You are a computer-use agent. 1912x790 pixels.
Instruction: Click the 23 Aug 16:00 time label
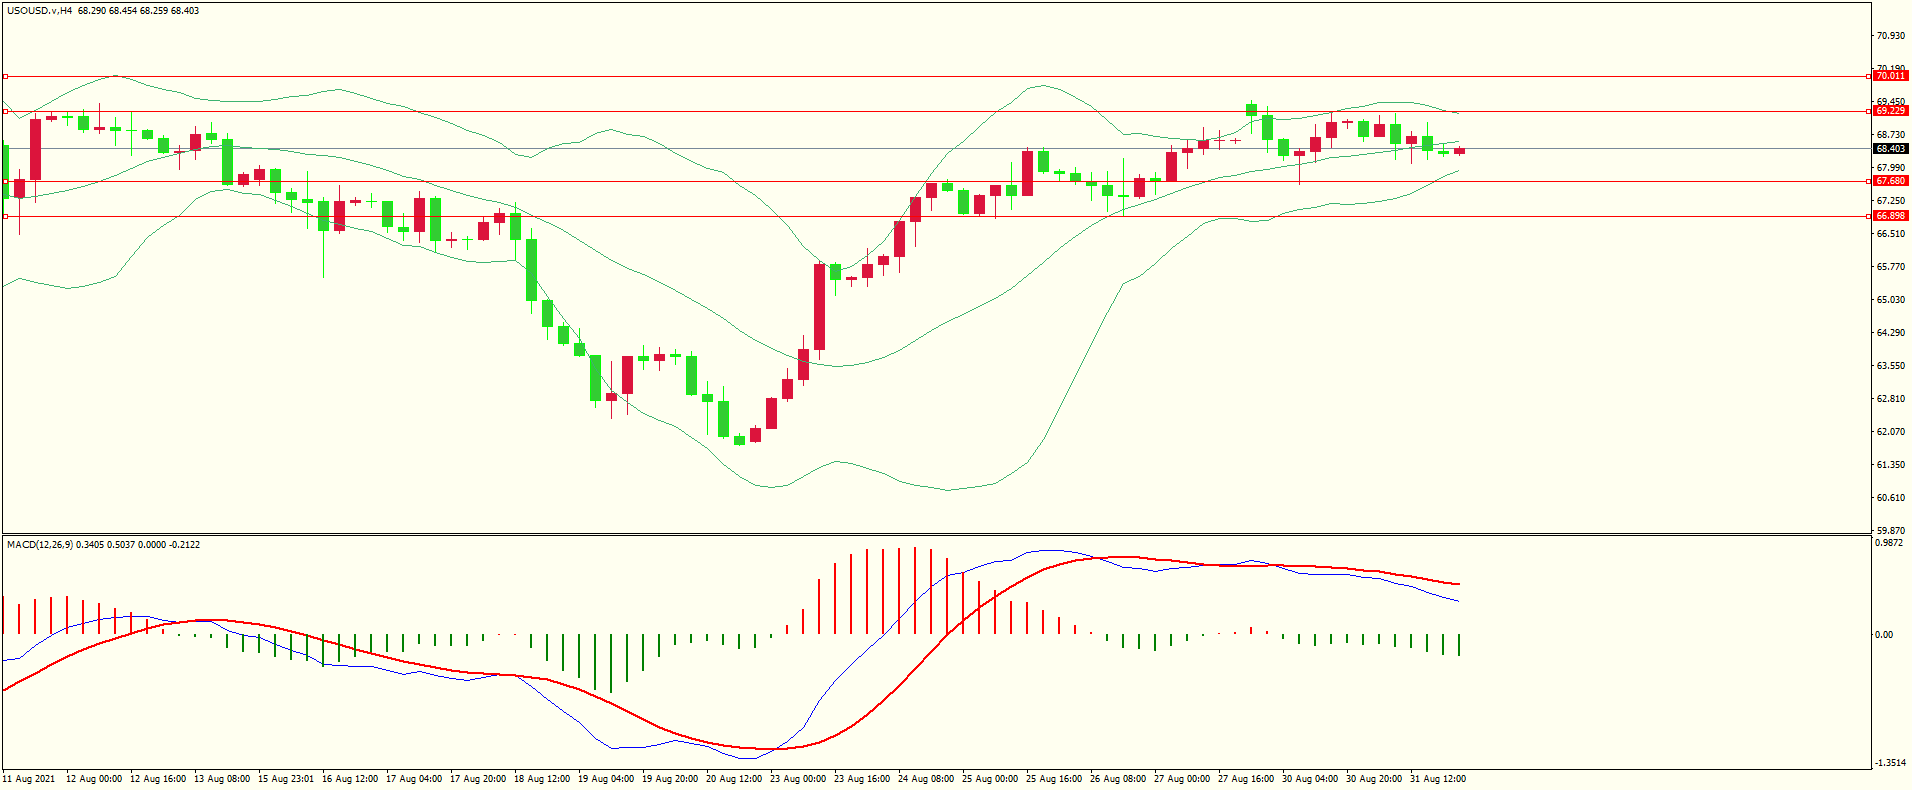[x=862, y=779]
